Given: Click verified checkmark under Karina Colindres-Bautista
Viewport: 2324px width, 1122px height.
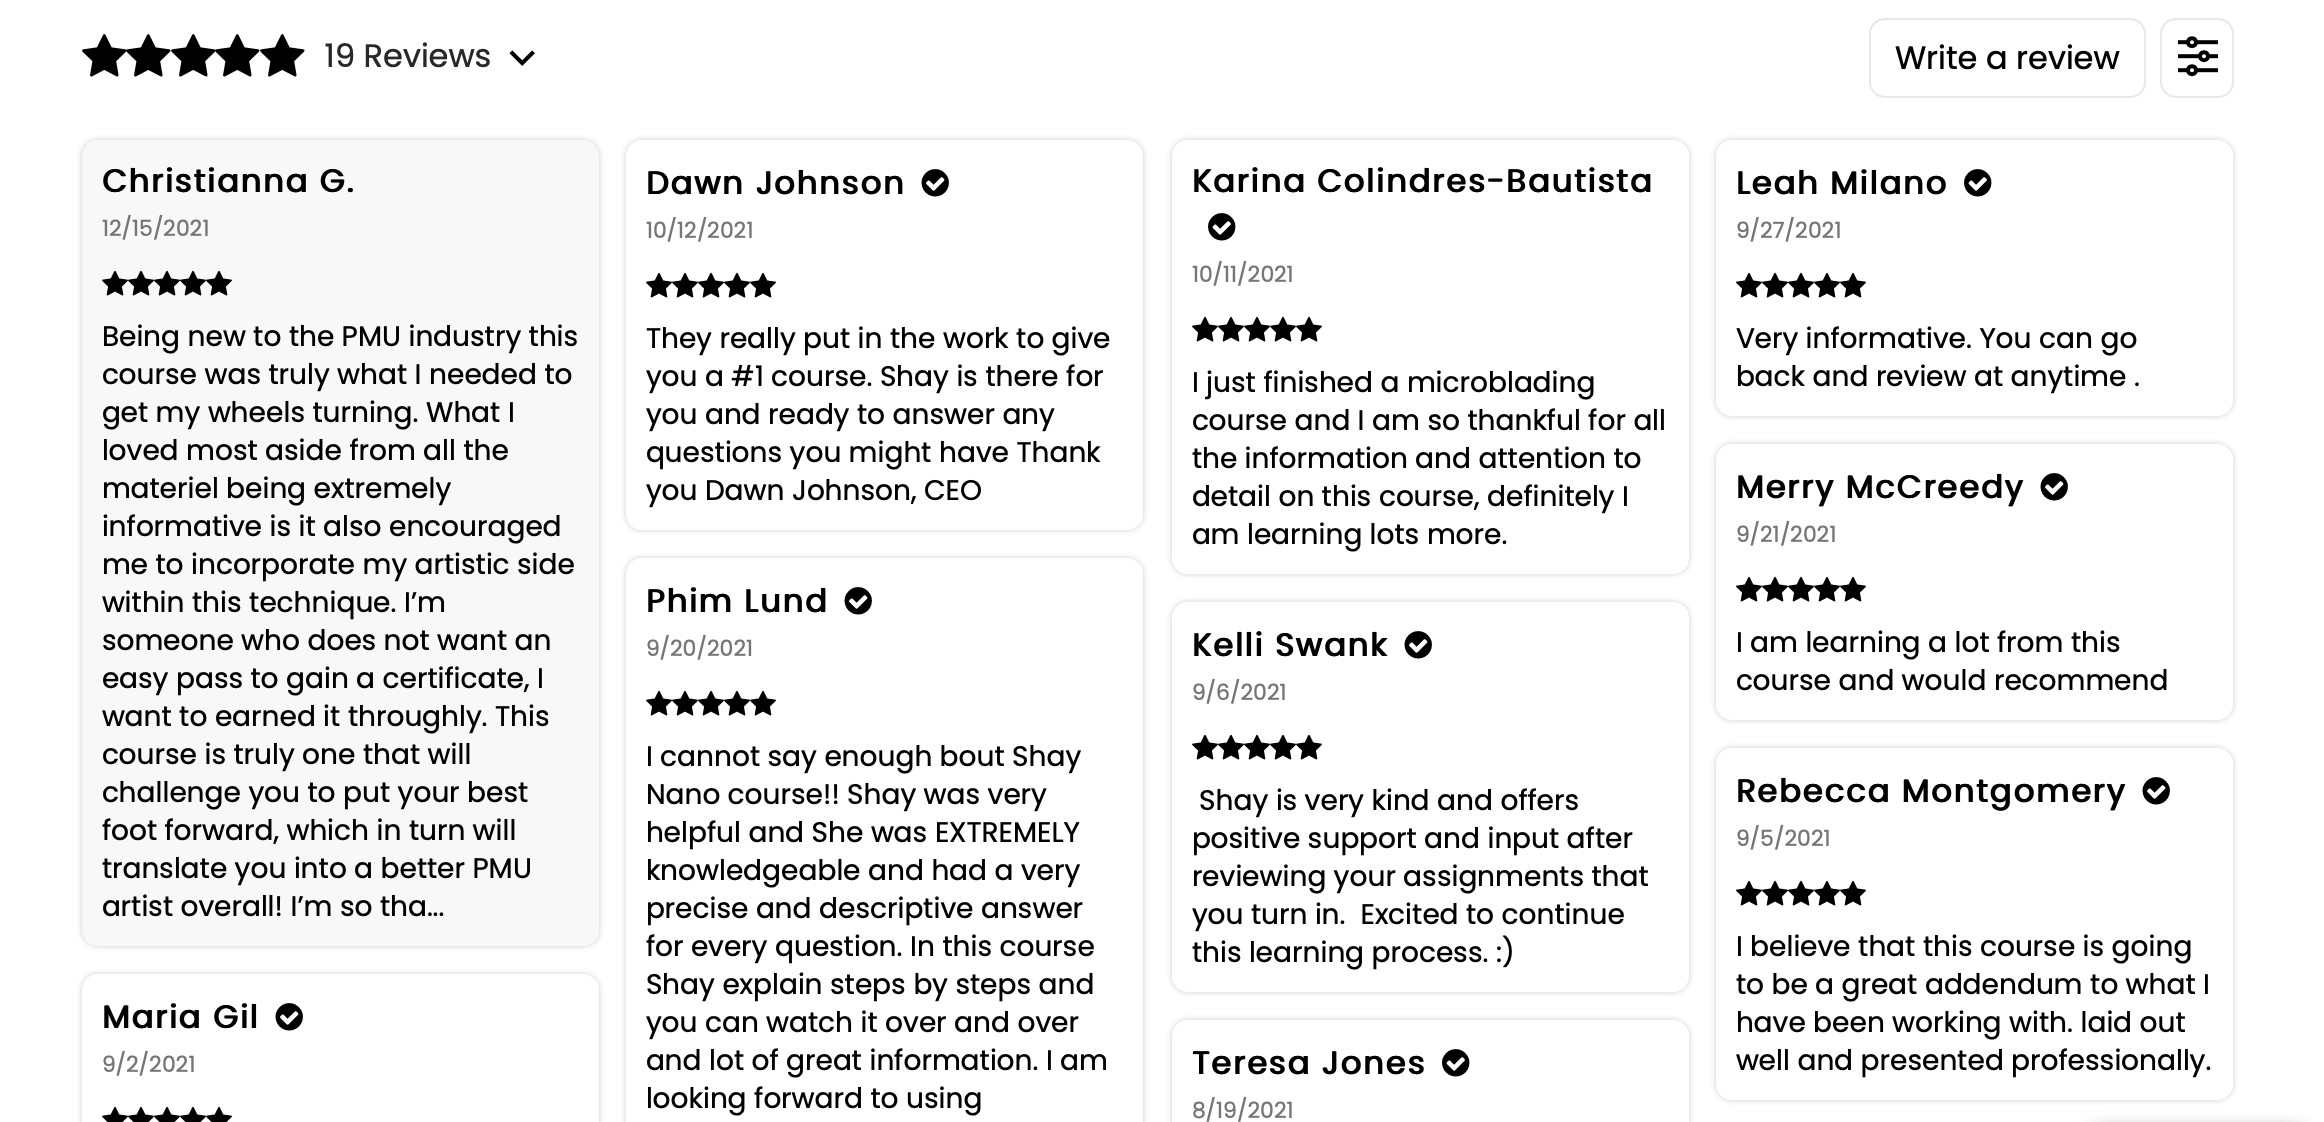Looking at the screenshot, I should [x=1221, y=227].
